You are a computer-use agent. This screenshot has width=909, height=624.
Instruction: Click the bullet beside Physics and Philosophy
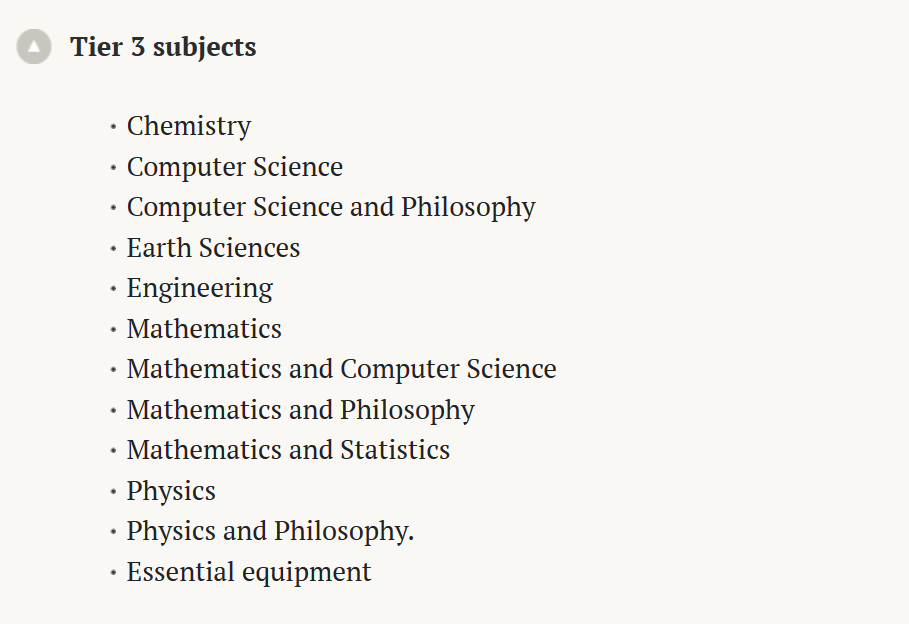click(x=113, y=532)
